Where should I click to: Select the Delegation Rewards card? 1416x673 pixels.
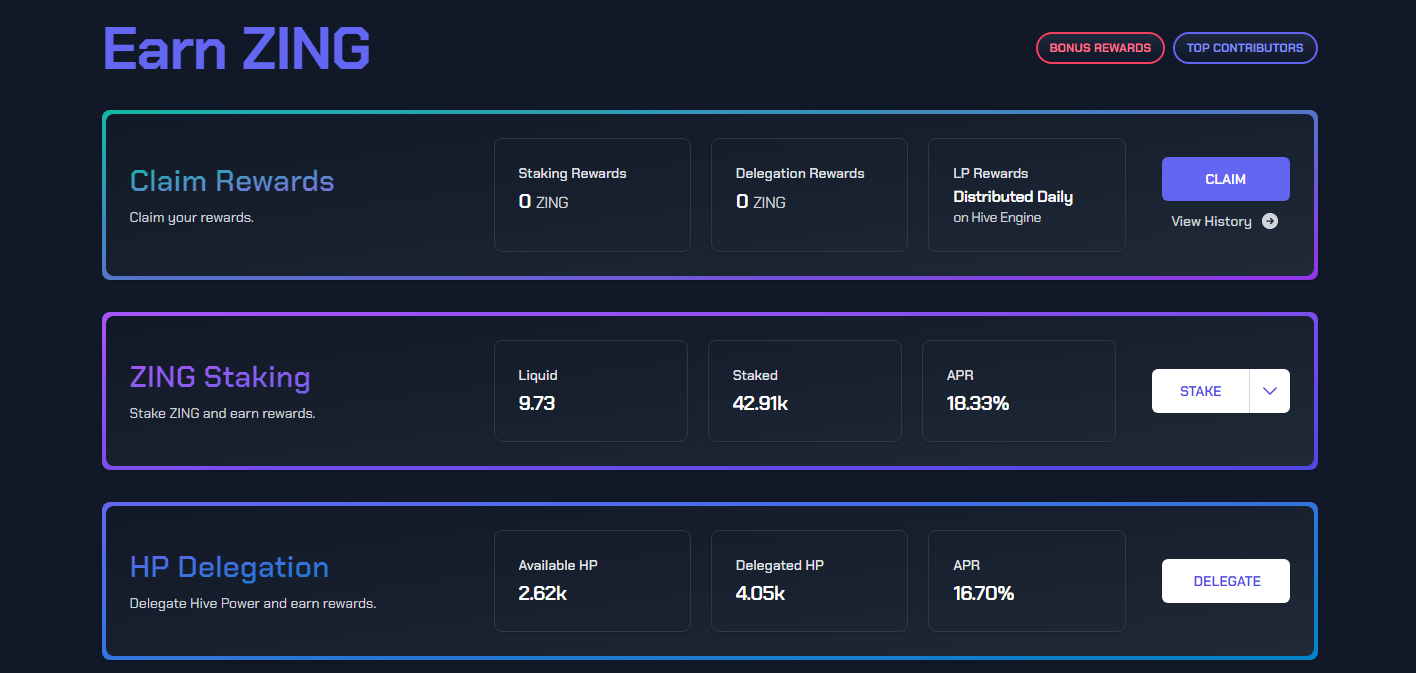810,195
